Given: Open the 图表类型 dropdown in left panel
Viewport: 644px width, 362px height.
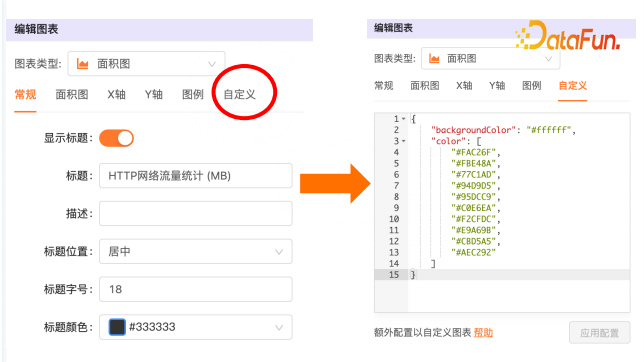Looking at the screenshot, I should [x=146, y=64].
